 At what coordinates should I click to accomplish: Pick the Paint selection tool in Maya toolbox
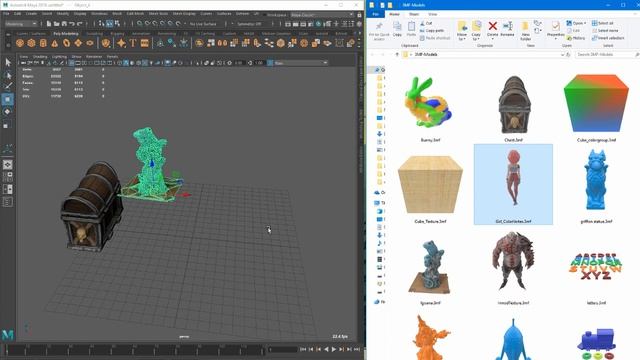[8, 86]
